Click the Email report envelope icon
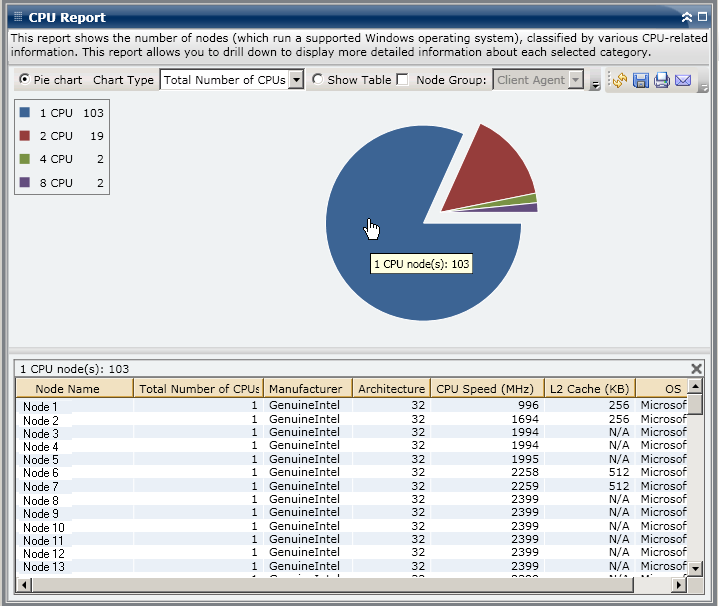719x606 pixels. [x=683, y=80]
